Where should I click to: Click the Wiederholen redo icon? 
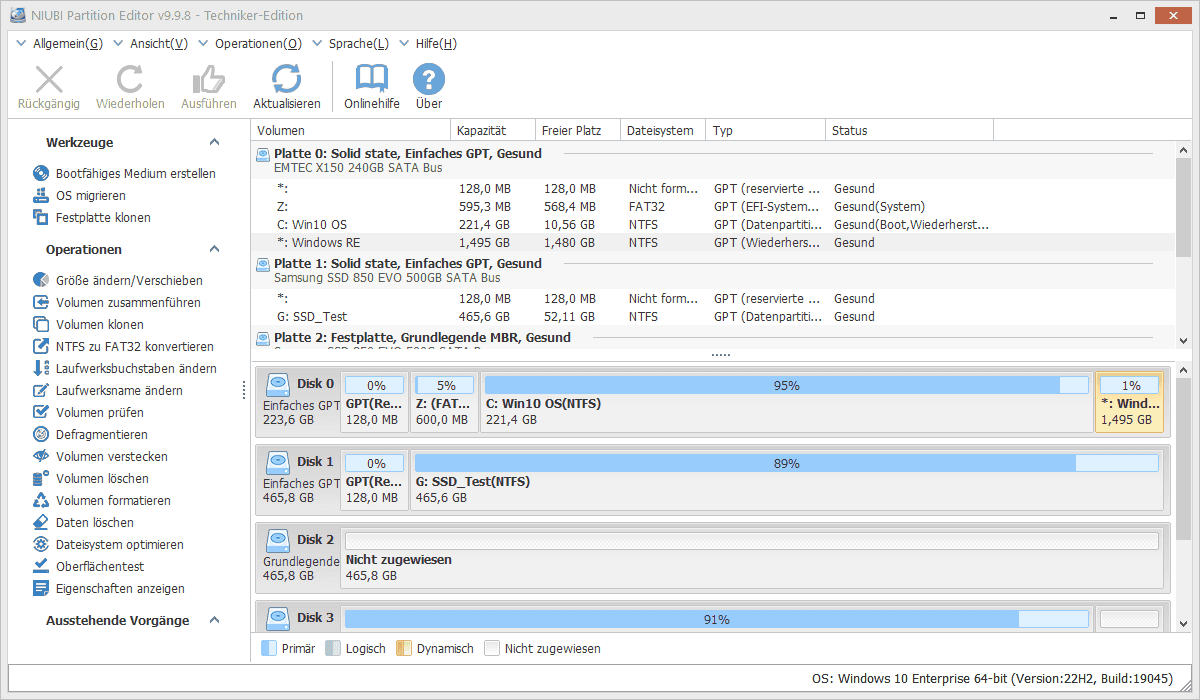pyautogui.click(x=130, y=80)
